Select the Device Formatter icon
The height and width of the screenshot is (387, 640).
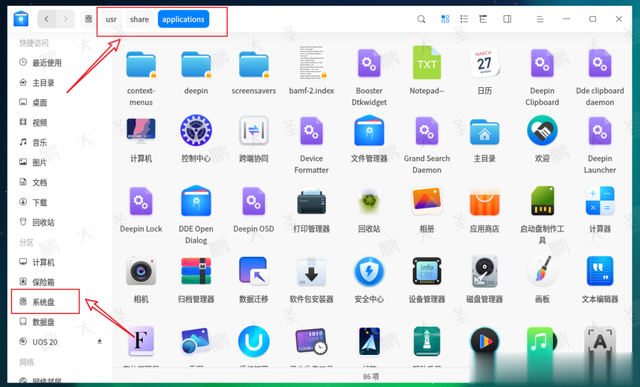pos(311,131)
